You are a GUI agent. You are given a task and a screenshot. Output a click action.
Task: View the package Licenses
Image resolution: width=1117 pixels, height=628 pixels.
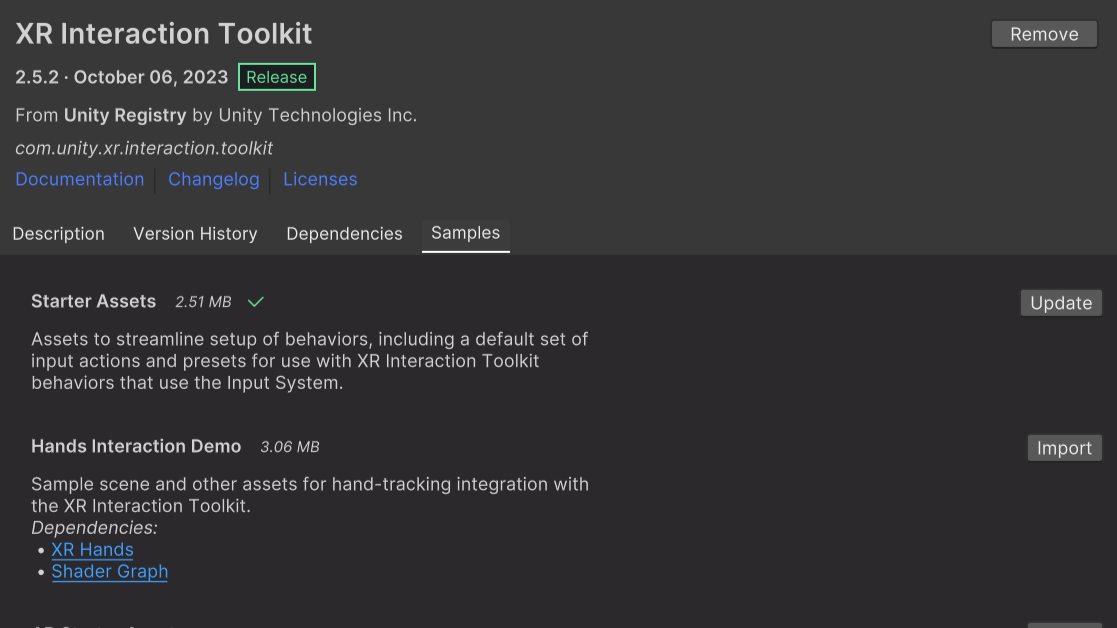(319, 179)
